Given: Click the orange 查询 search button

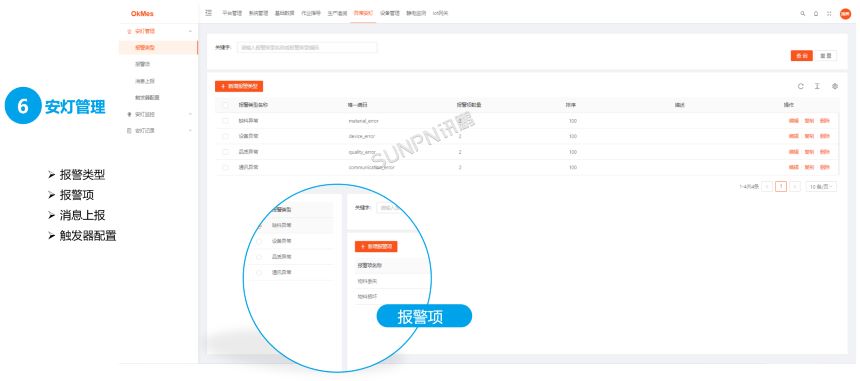Looking at the screenshot, I should coord(801,56).
